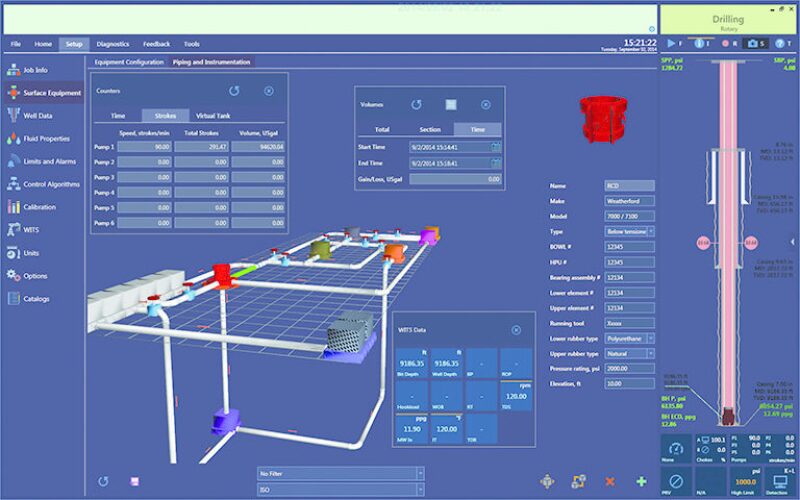Reset the Counters panel with refresh icon
Viewport: 800px width, 500px height.
coord(234,91)
